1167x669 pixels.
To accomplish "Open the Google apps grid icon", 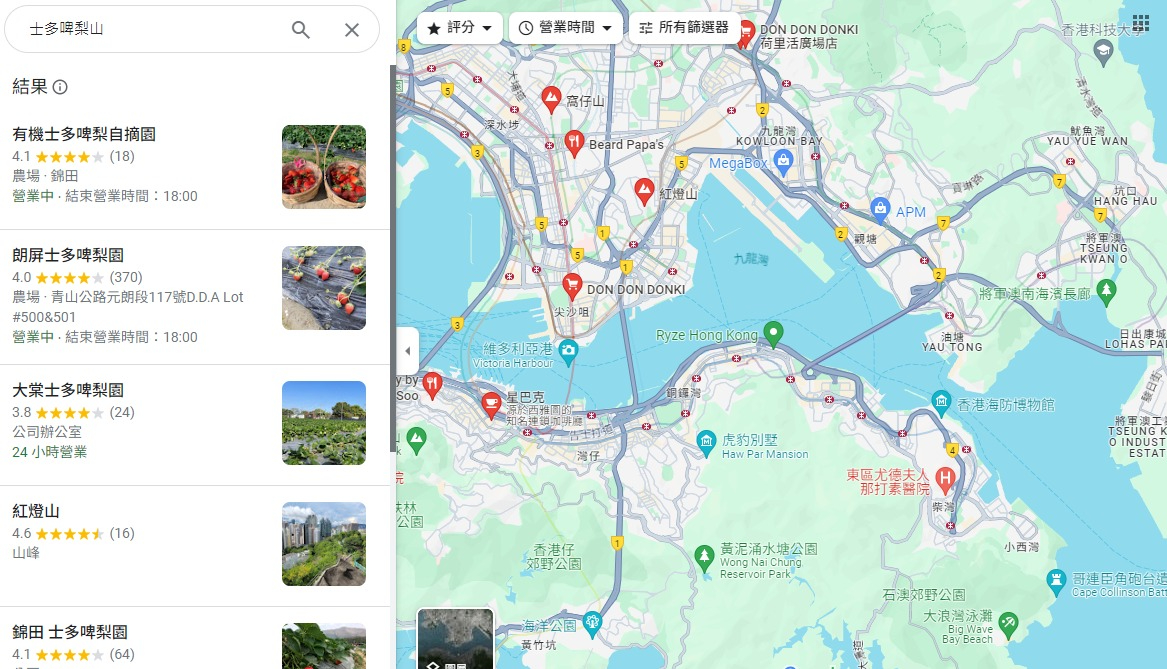I will pos(1140,21).
